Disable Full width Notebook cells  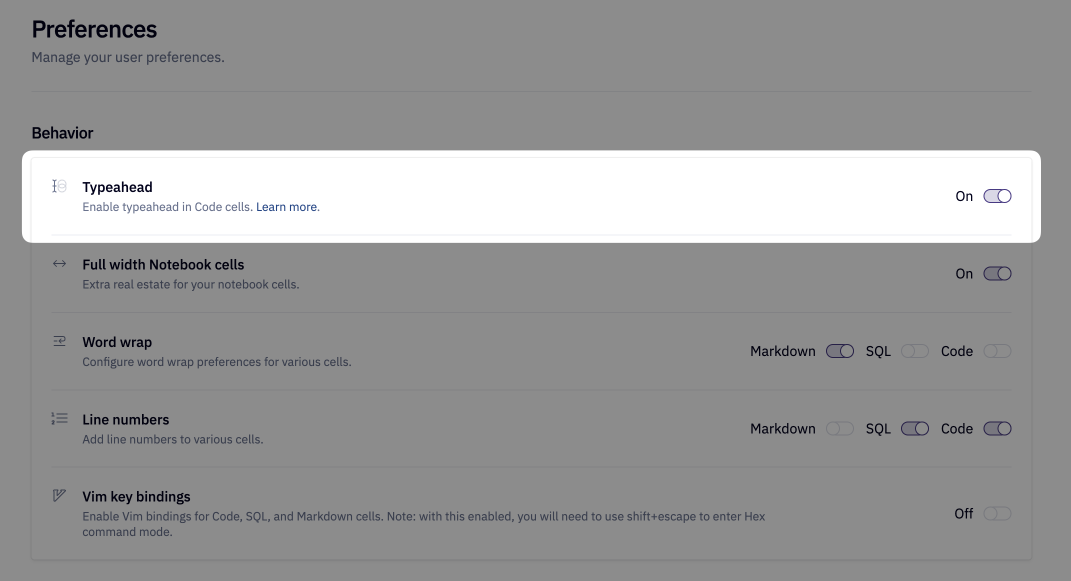(x=997, y=273)
